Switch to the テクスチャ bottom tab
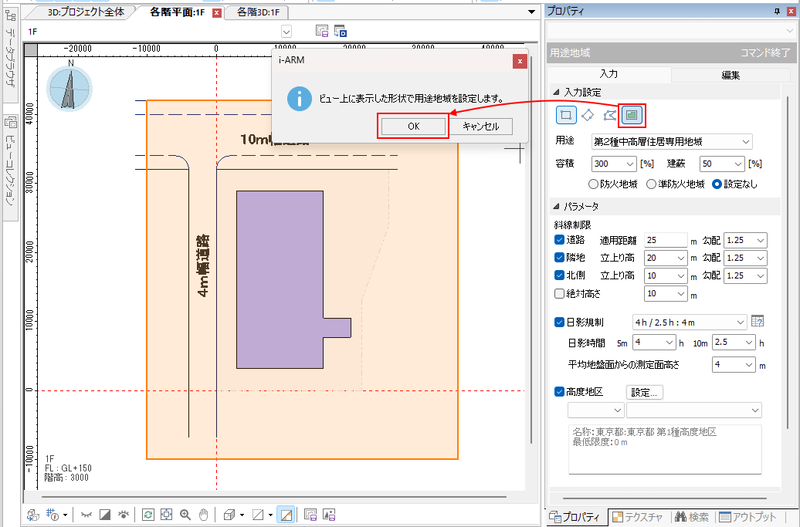 (638, 517)
